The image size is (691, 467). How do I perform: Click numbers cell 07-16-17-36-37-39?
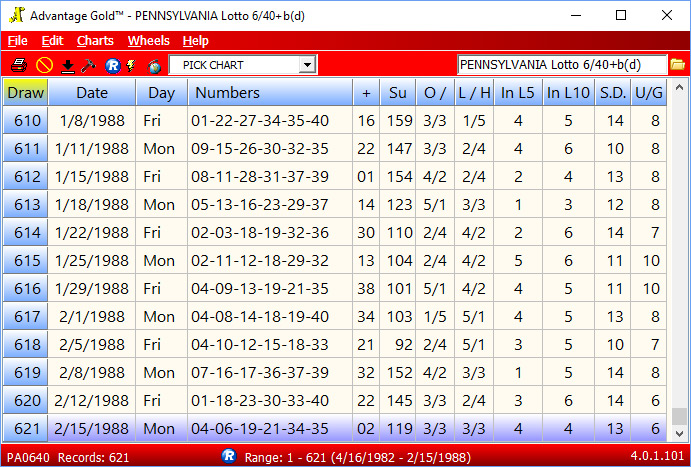click(270, 372)
